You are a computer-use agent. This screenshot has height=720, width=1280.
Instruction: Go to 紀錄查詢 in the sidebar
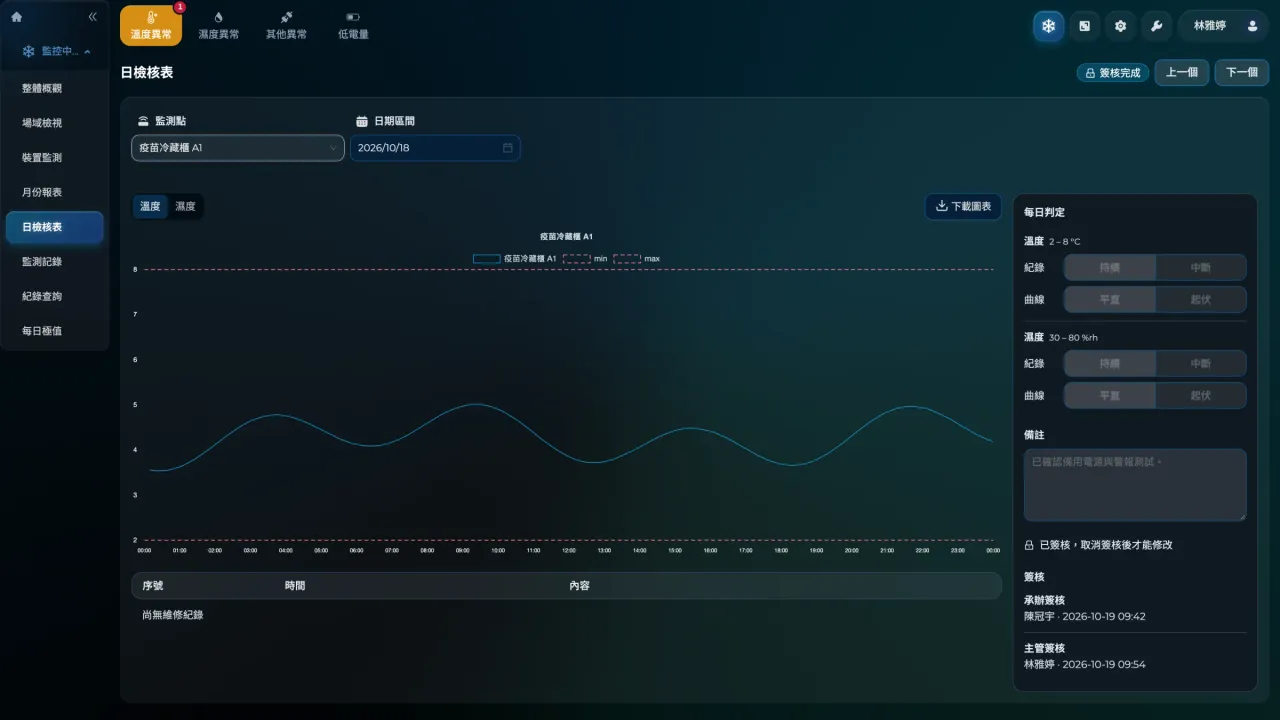click(55, 296)
